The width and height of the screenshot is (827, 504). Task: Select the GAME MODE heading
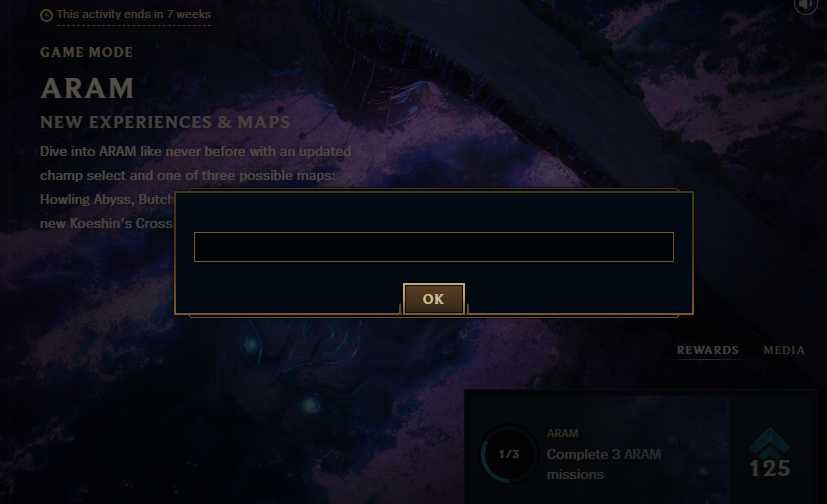point(86,52)
